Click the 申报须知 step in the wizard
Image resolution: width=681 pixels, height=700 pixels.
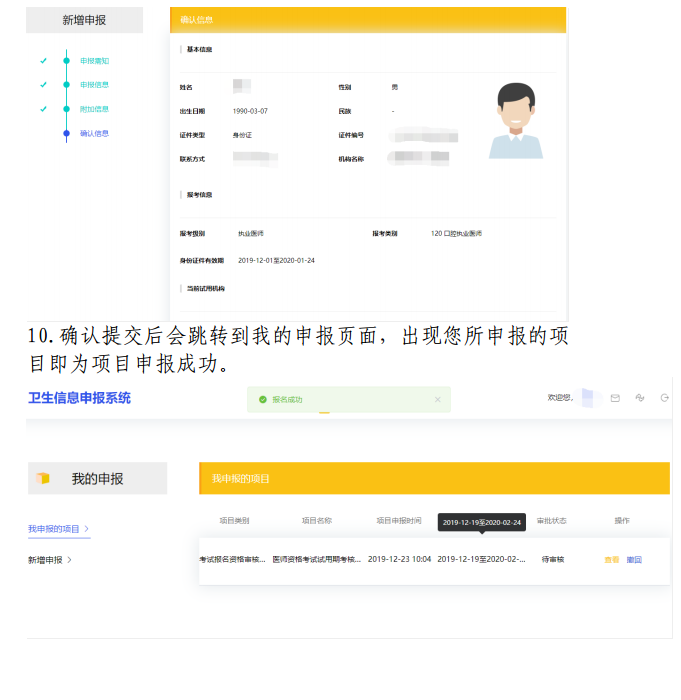click(x=94, y=61)
